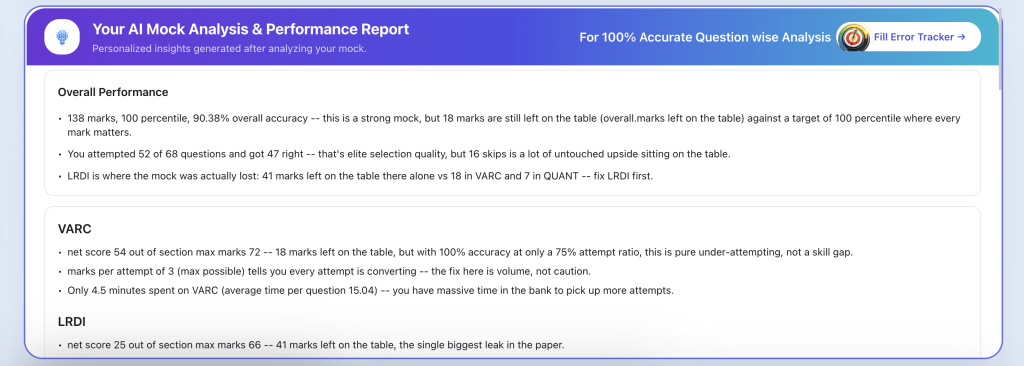This screenshot has height=366, width=1024.
Task: Click the 'Your AI Mock Analysis & Performance Report' title
Action: pyautogui.click(x=251, y=29)
